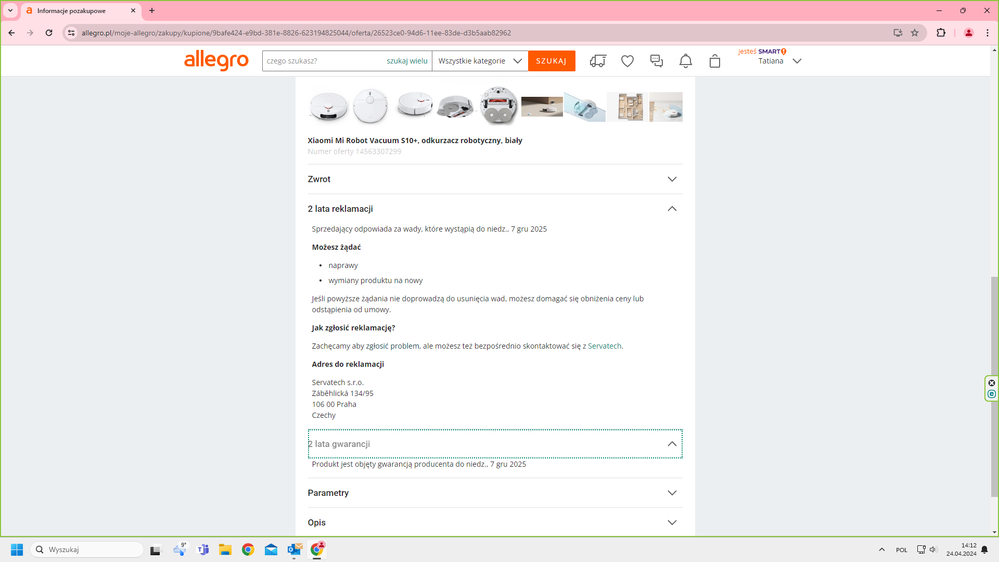Follow the Servatech seller link

[x=604, y=346]
